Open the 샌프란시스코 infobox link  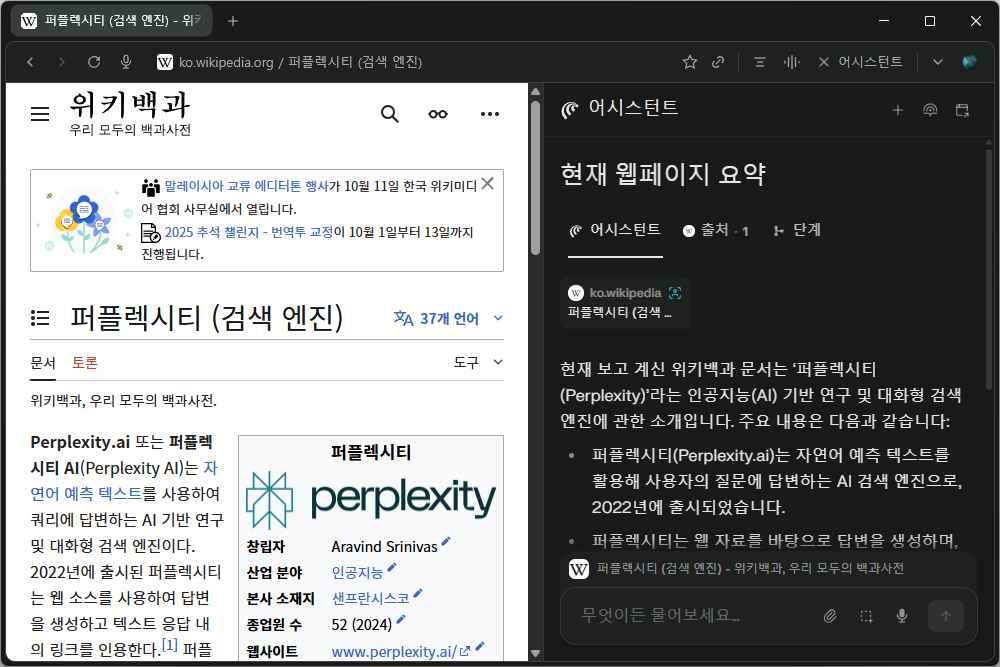370,598
